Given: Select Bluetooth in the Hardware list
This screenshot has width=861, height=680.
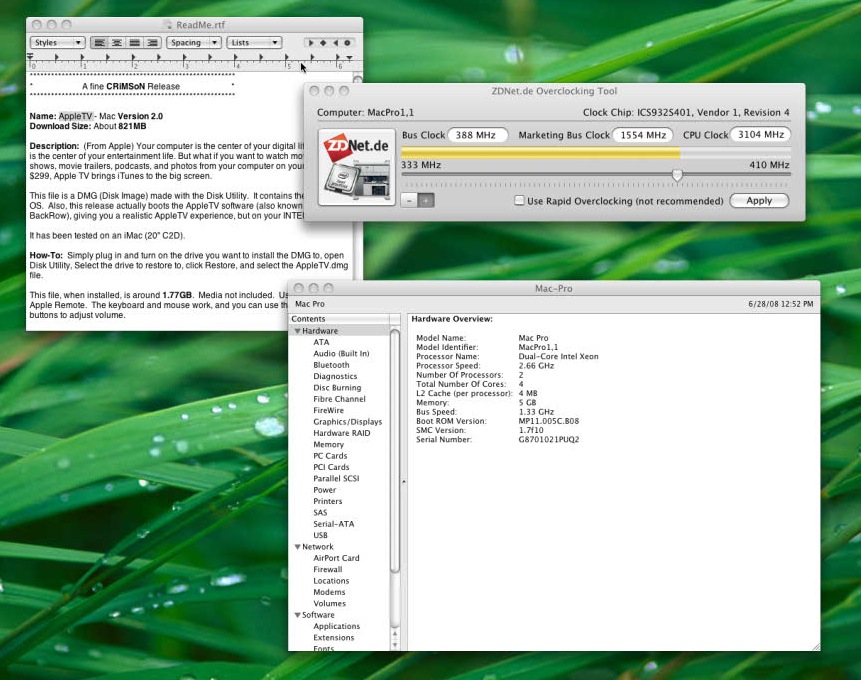Looking at the screenshot, I should click(x=331, y=365).
